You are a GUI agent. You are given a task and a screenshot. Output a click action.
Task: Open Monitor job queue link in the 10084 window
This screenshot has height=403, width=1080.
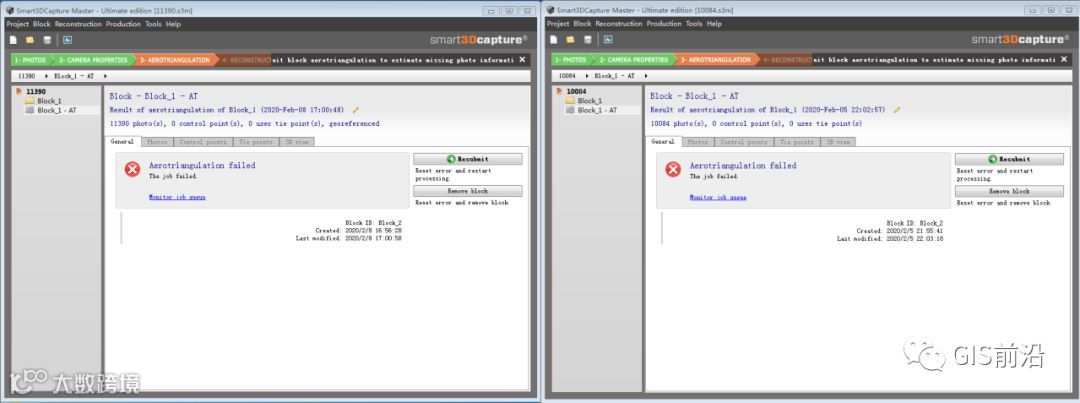(718, 197)
